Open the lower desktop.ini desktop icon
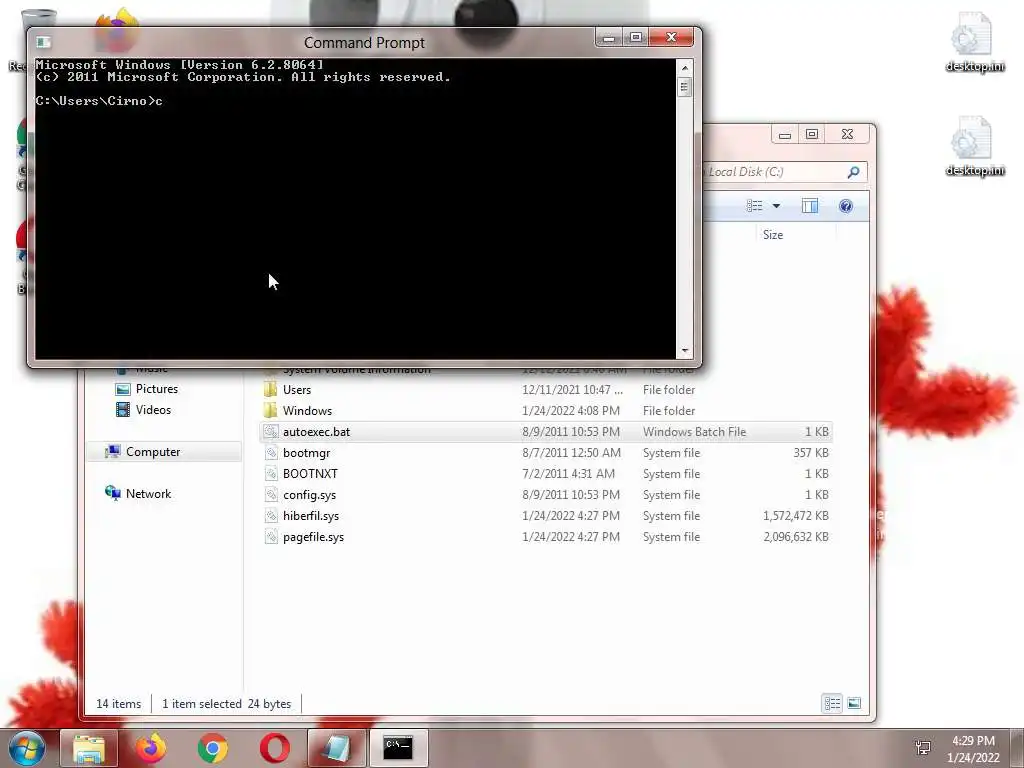The width and height of the screenshot is (1024, 768). [x=974, y=146]
